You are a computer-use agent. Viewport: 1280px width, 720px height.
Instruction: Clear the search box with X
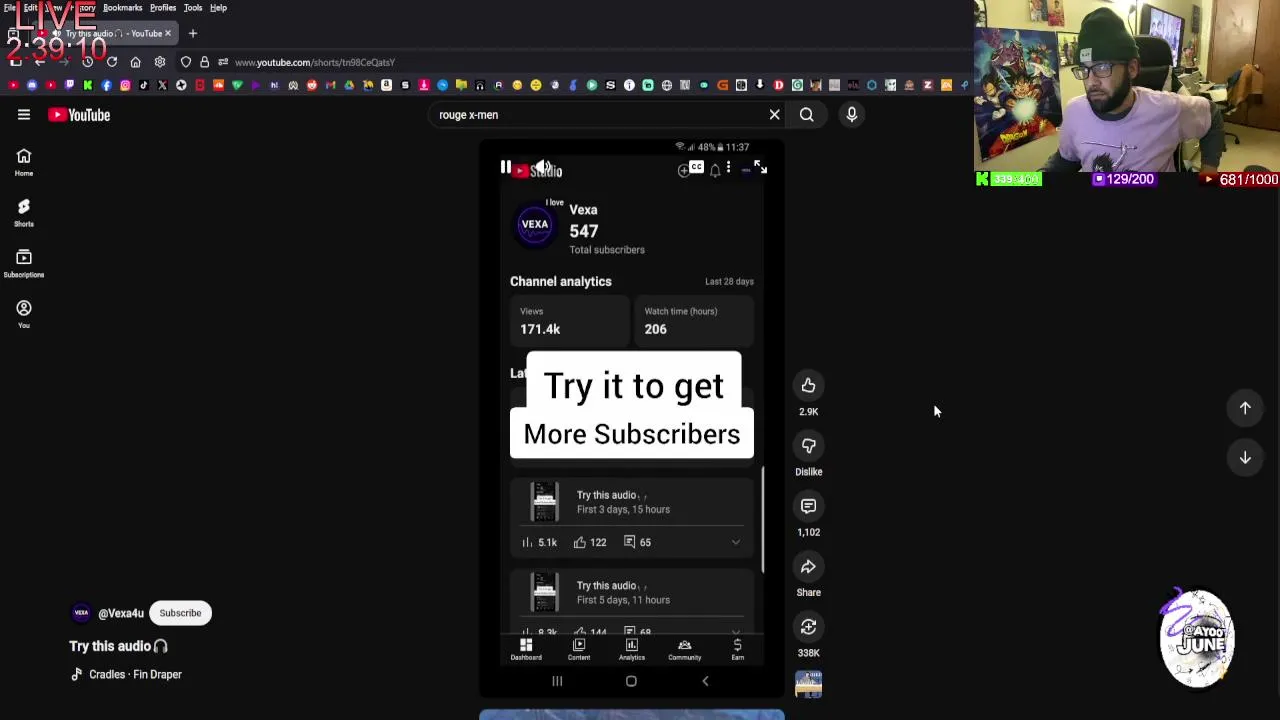pyautogui.click(x=774, y=115)
